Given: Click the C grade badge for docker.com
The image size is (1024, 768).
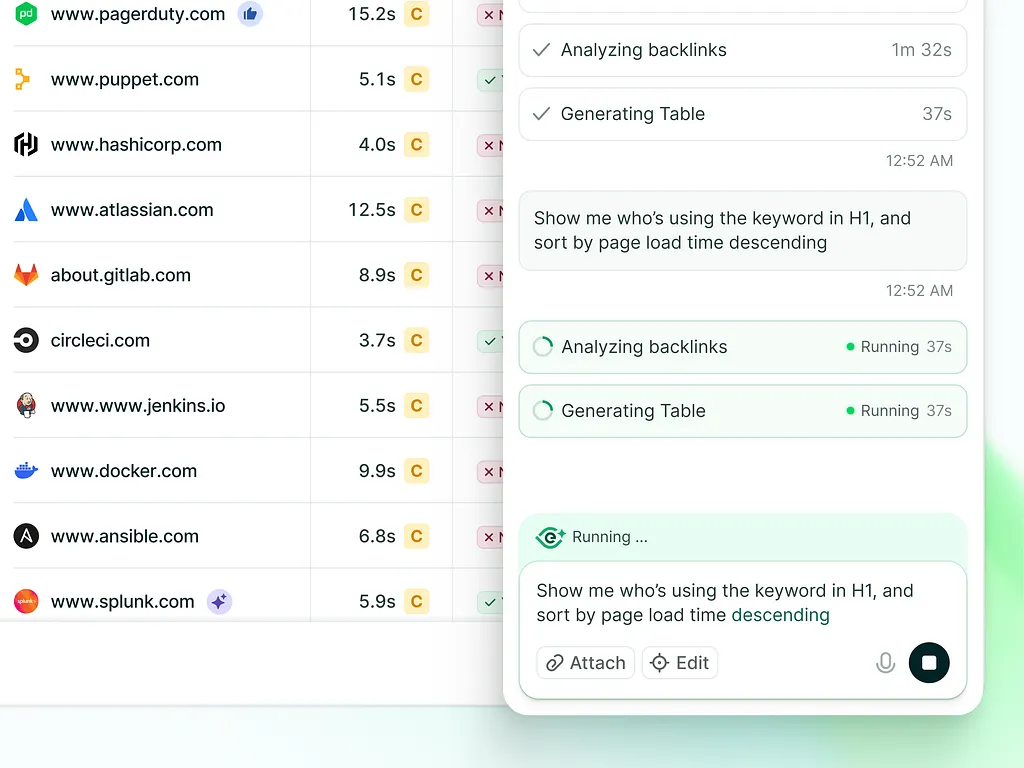Looking at the screenshot, I should coord(417,471).
